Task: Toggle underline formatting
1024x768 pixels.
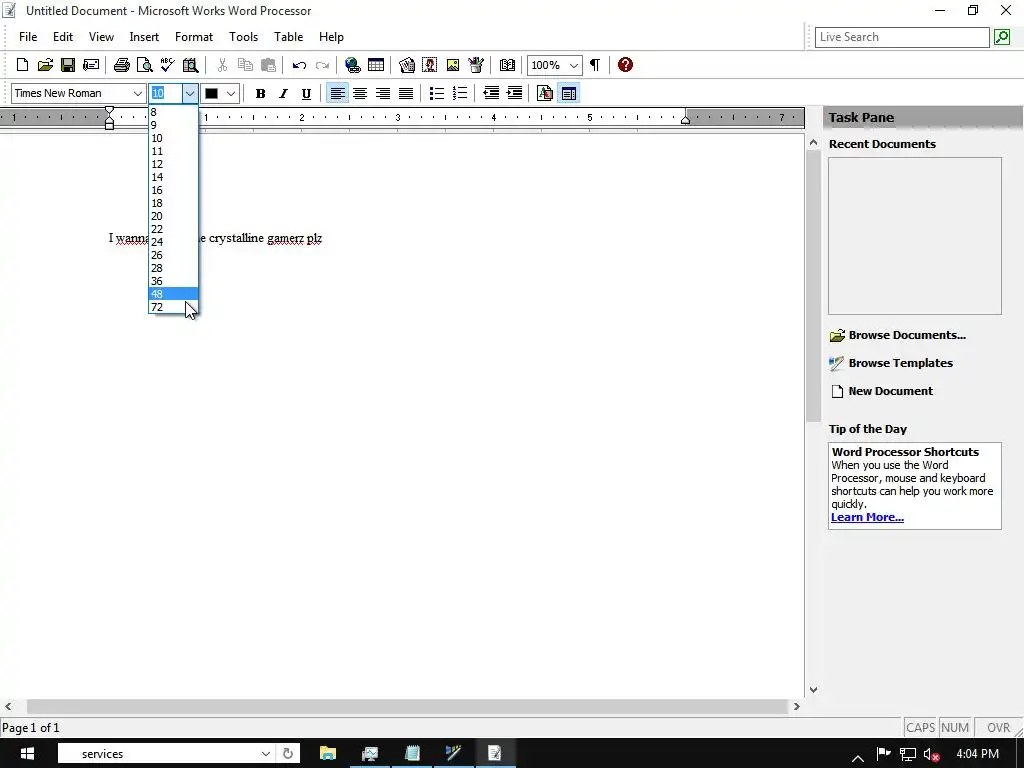Action: pos(306,93)
